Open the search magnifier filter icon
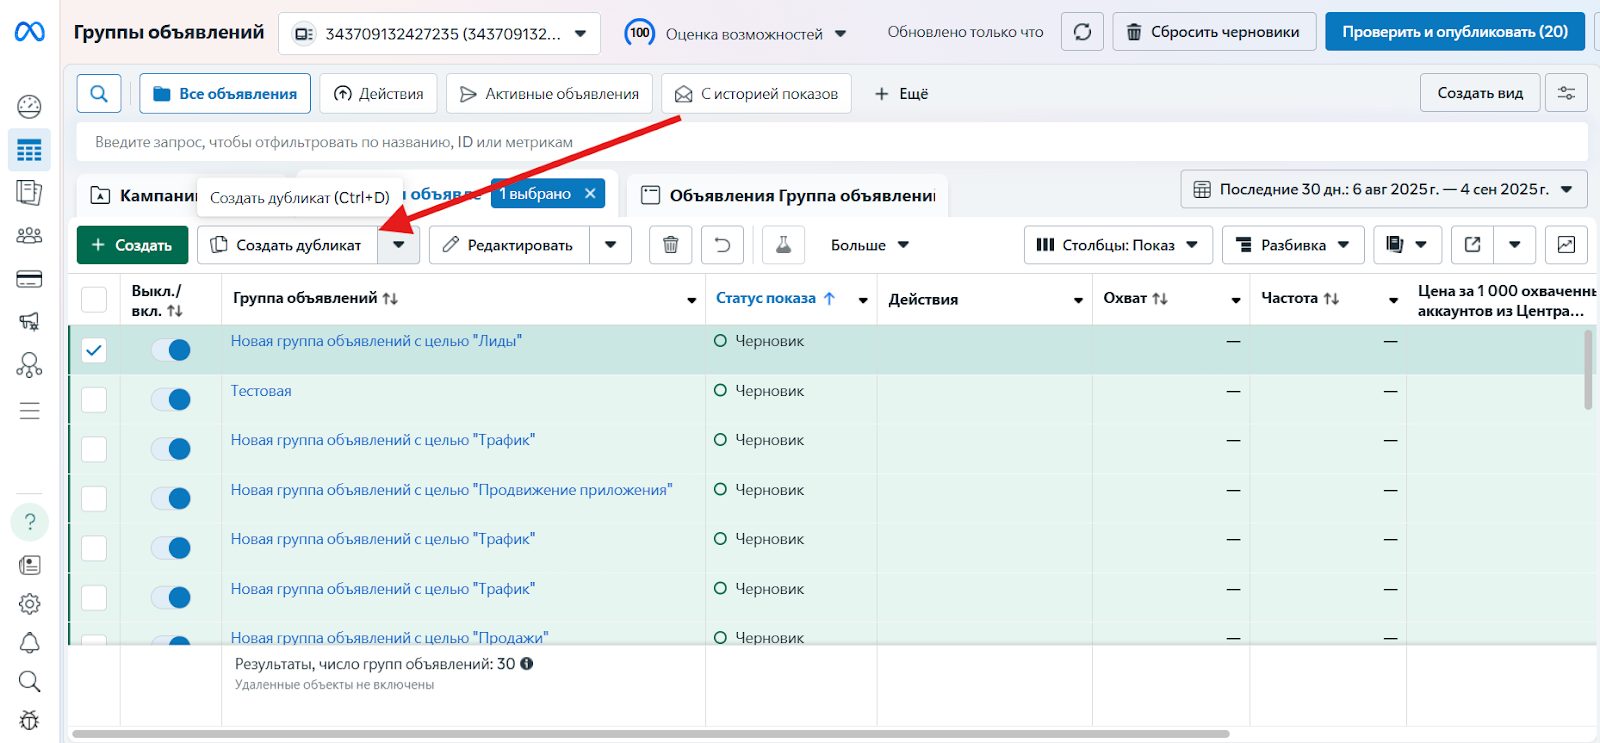The image size is (1600, 743). coord(99,93)
